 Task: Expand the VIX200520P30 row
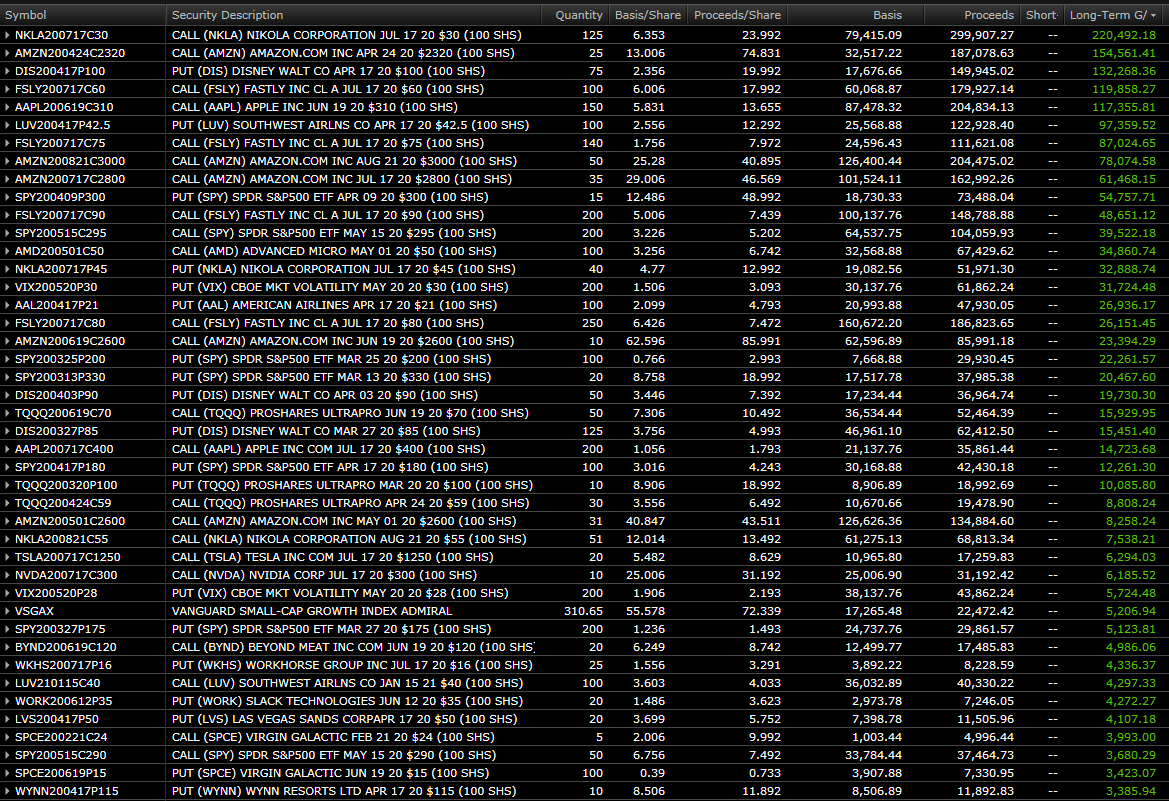click(x=7, y=287)
